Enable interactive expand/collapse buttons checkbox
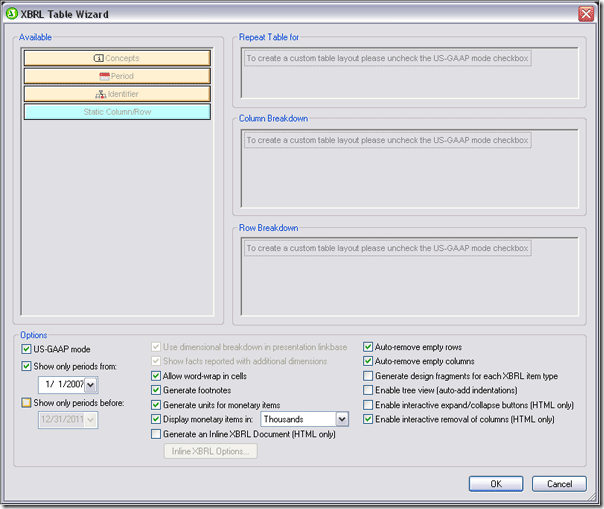Viewport: 604px width, 509px height. [368, 405]
